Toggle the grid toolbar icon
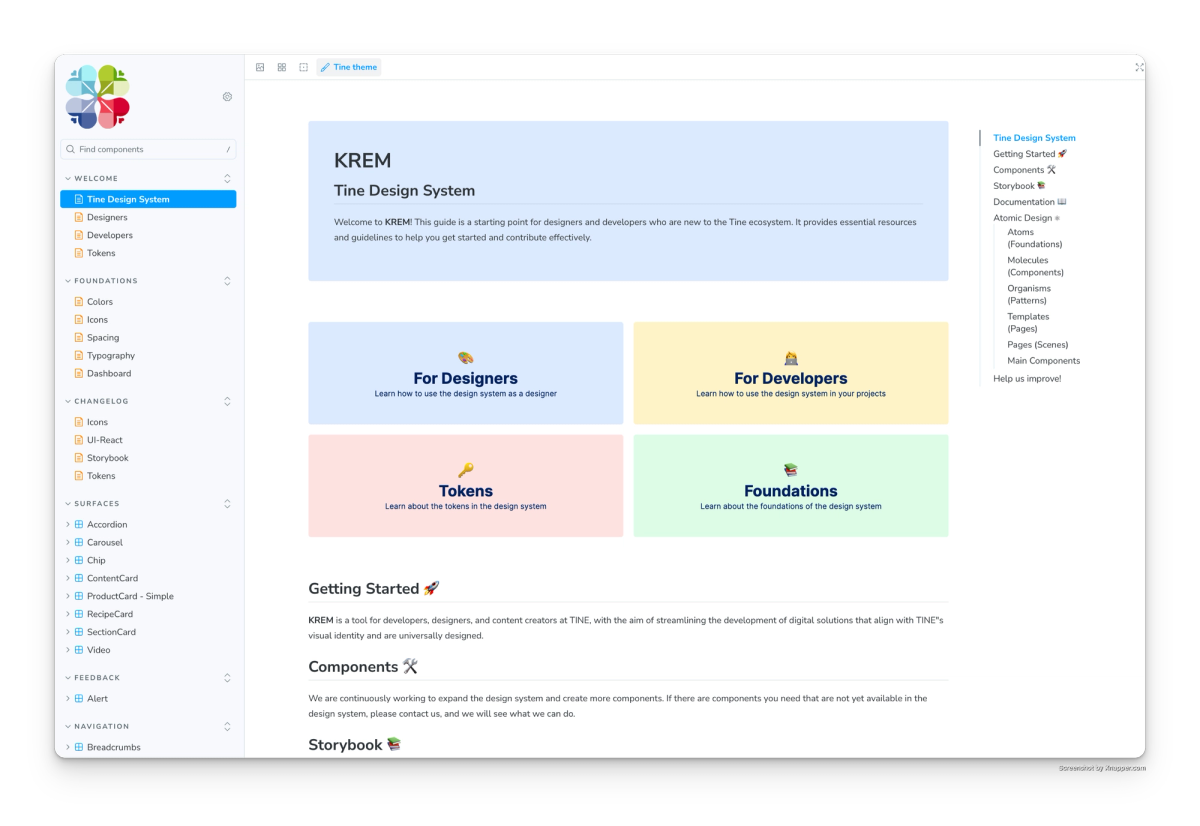1200x826 pixels. (282, 67)
